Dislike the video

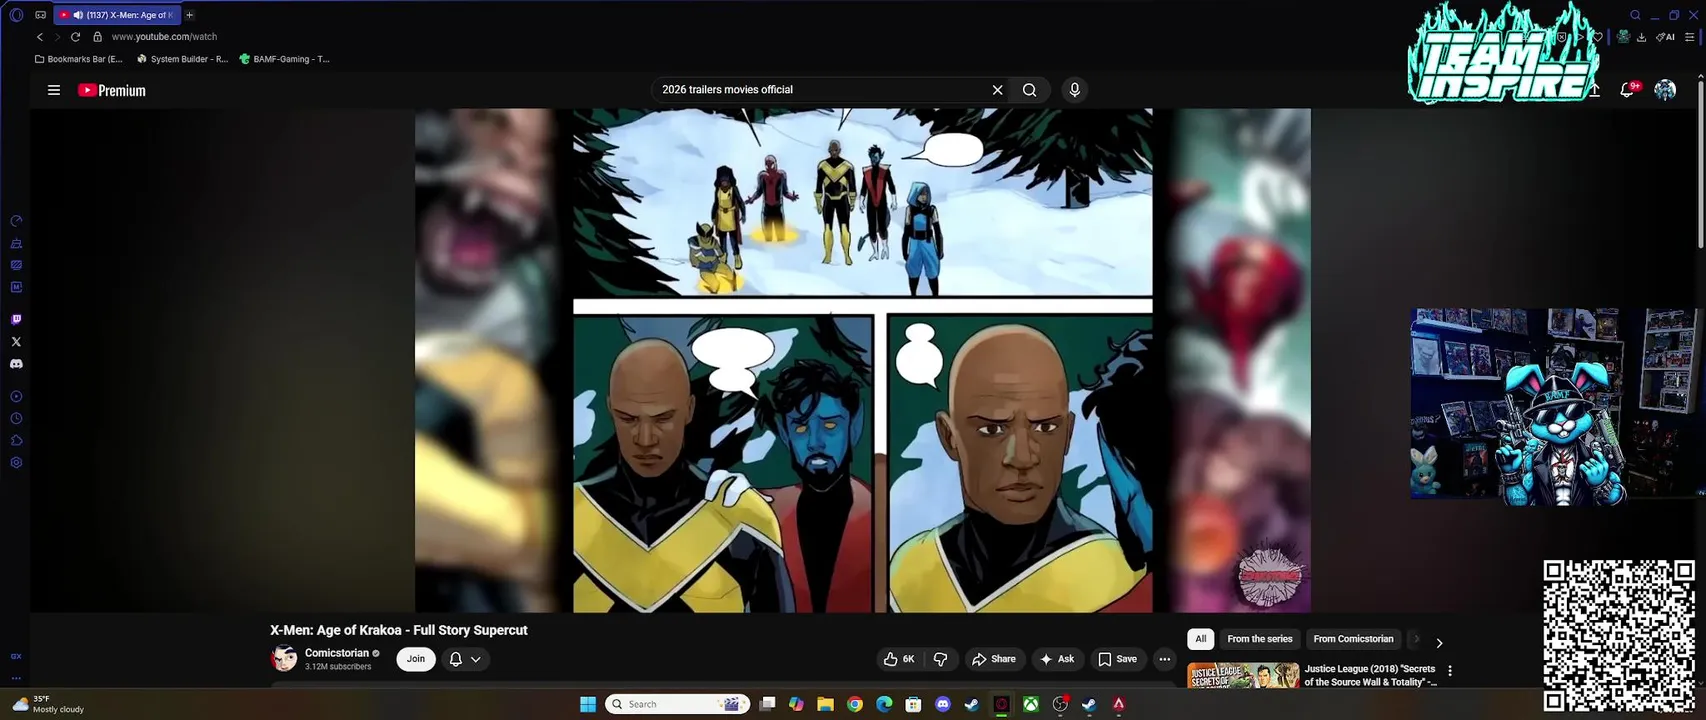(x=941, y=659)
